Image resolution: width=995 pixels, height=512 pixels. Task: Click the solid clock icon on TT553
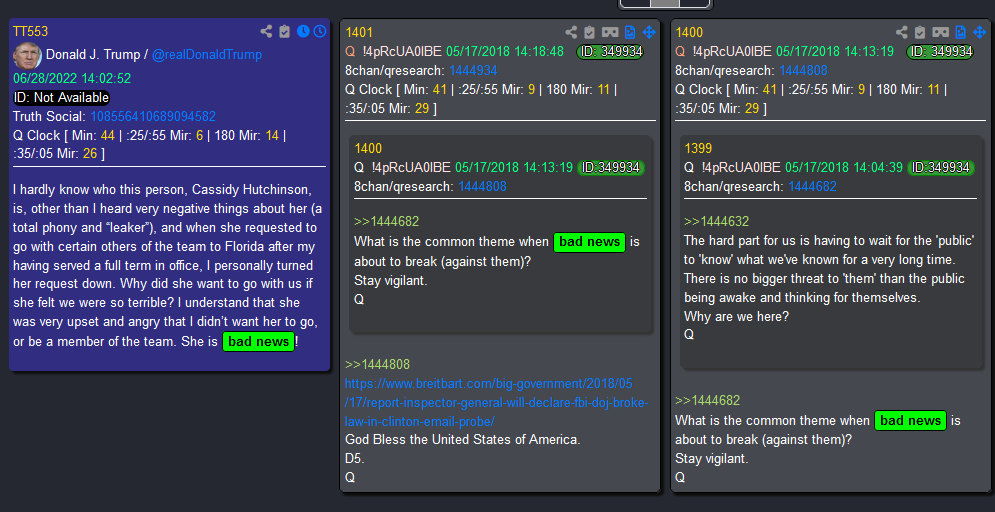[x=303, y=32]
